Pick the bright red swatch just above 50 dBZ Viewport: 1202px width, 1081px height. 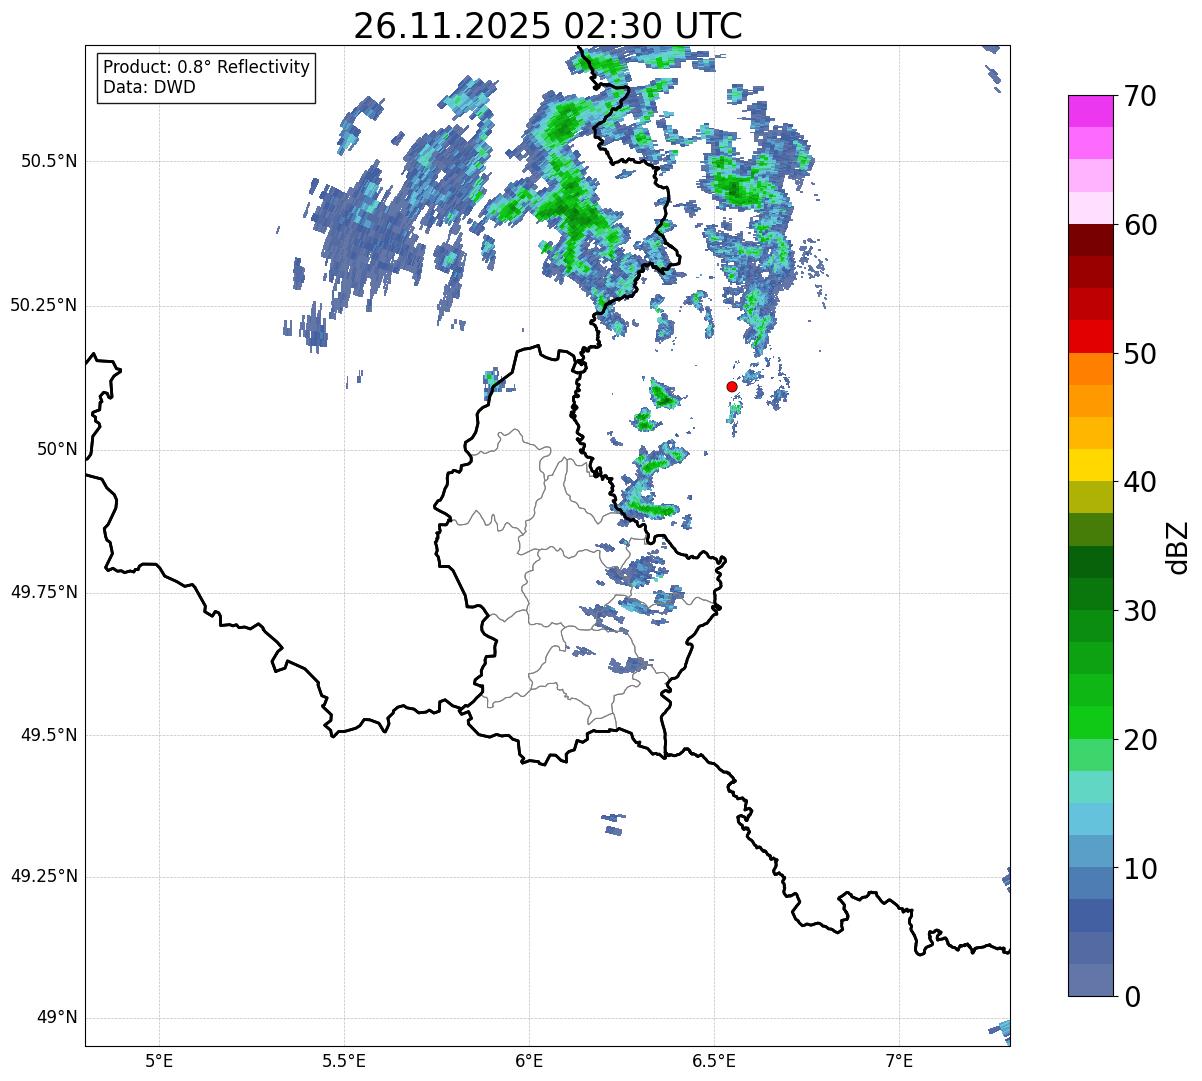pyautogui.click(x=1090, y=337)
